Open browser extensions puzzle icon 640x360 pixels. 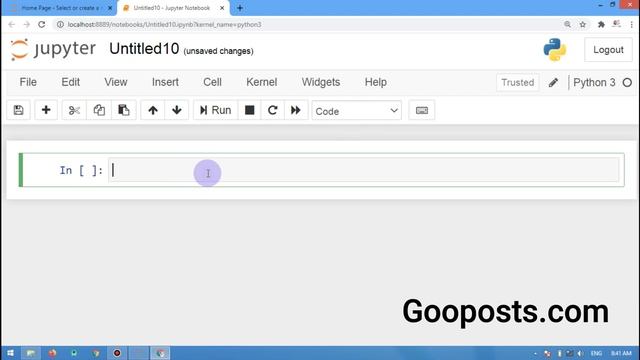coord(601,24)
